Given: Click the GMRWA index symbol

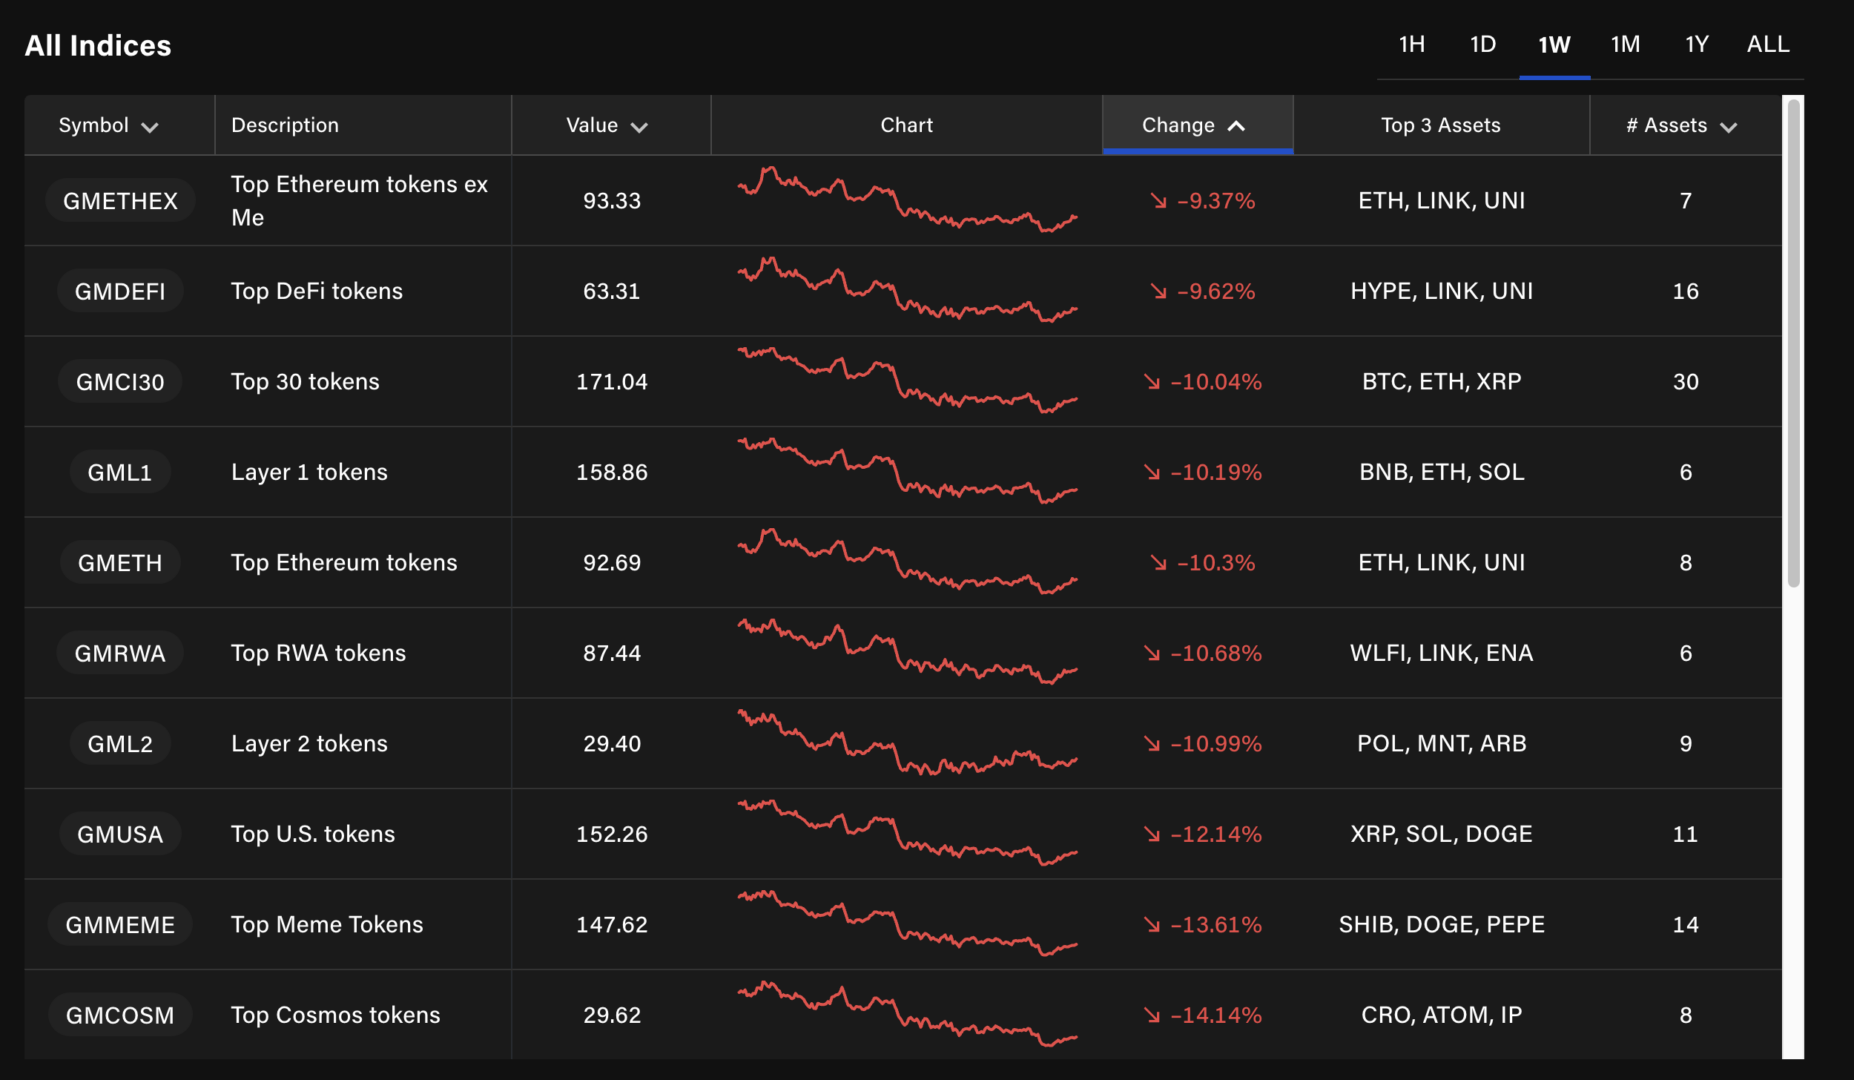Looking at the screenshot, I should (120, 653).
